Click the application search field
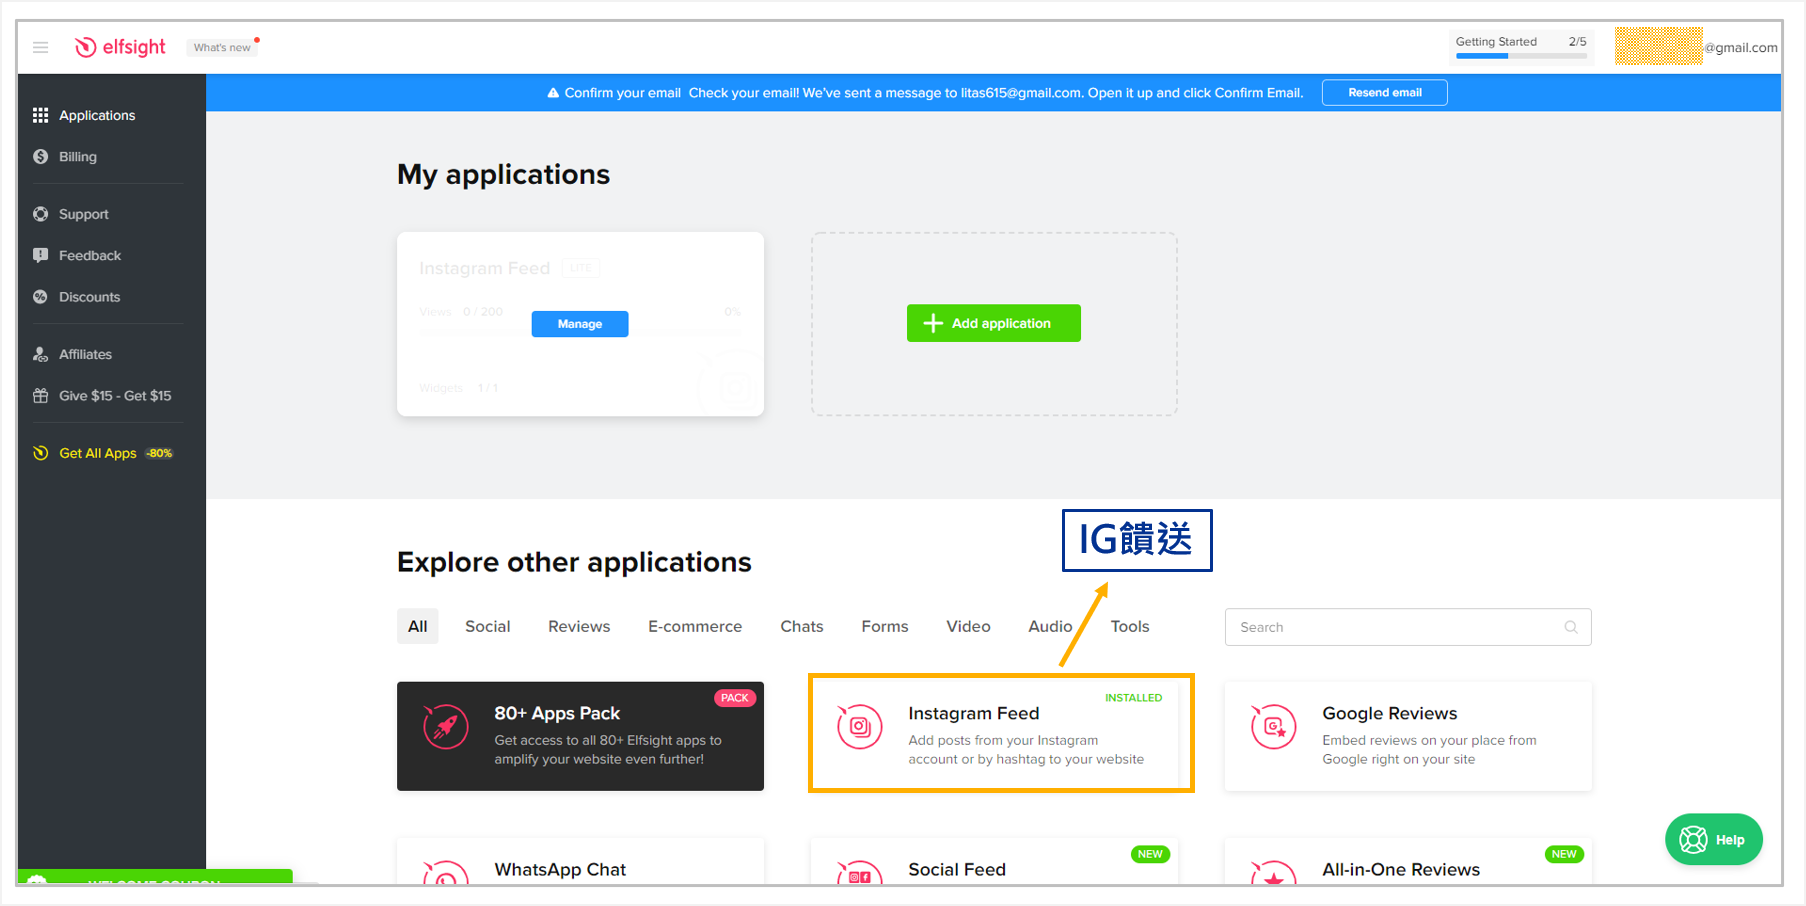The image size is (1806, 906). (x=1400, y=627)
